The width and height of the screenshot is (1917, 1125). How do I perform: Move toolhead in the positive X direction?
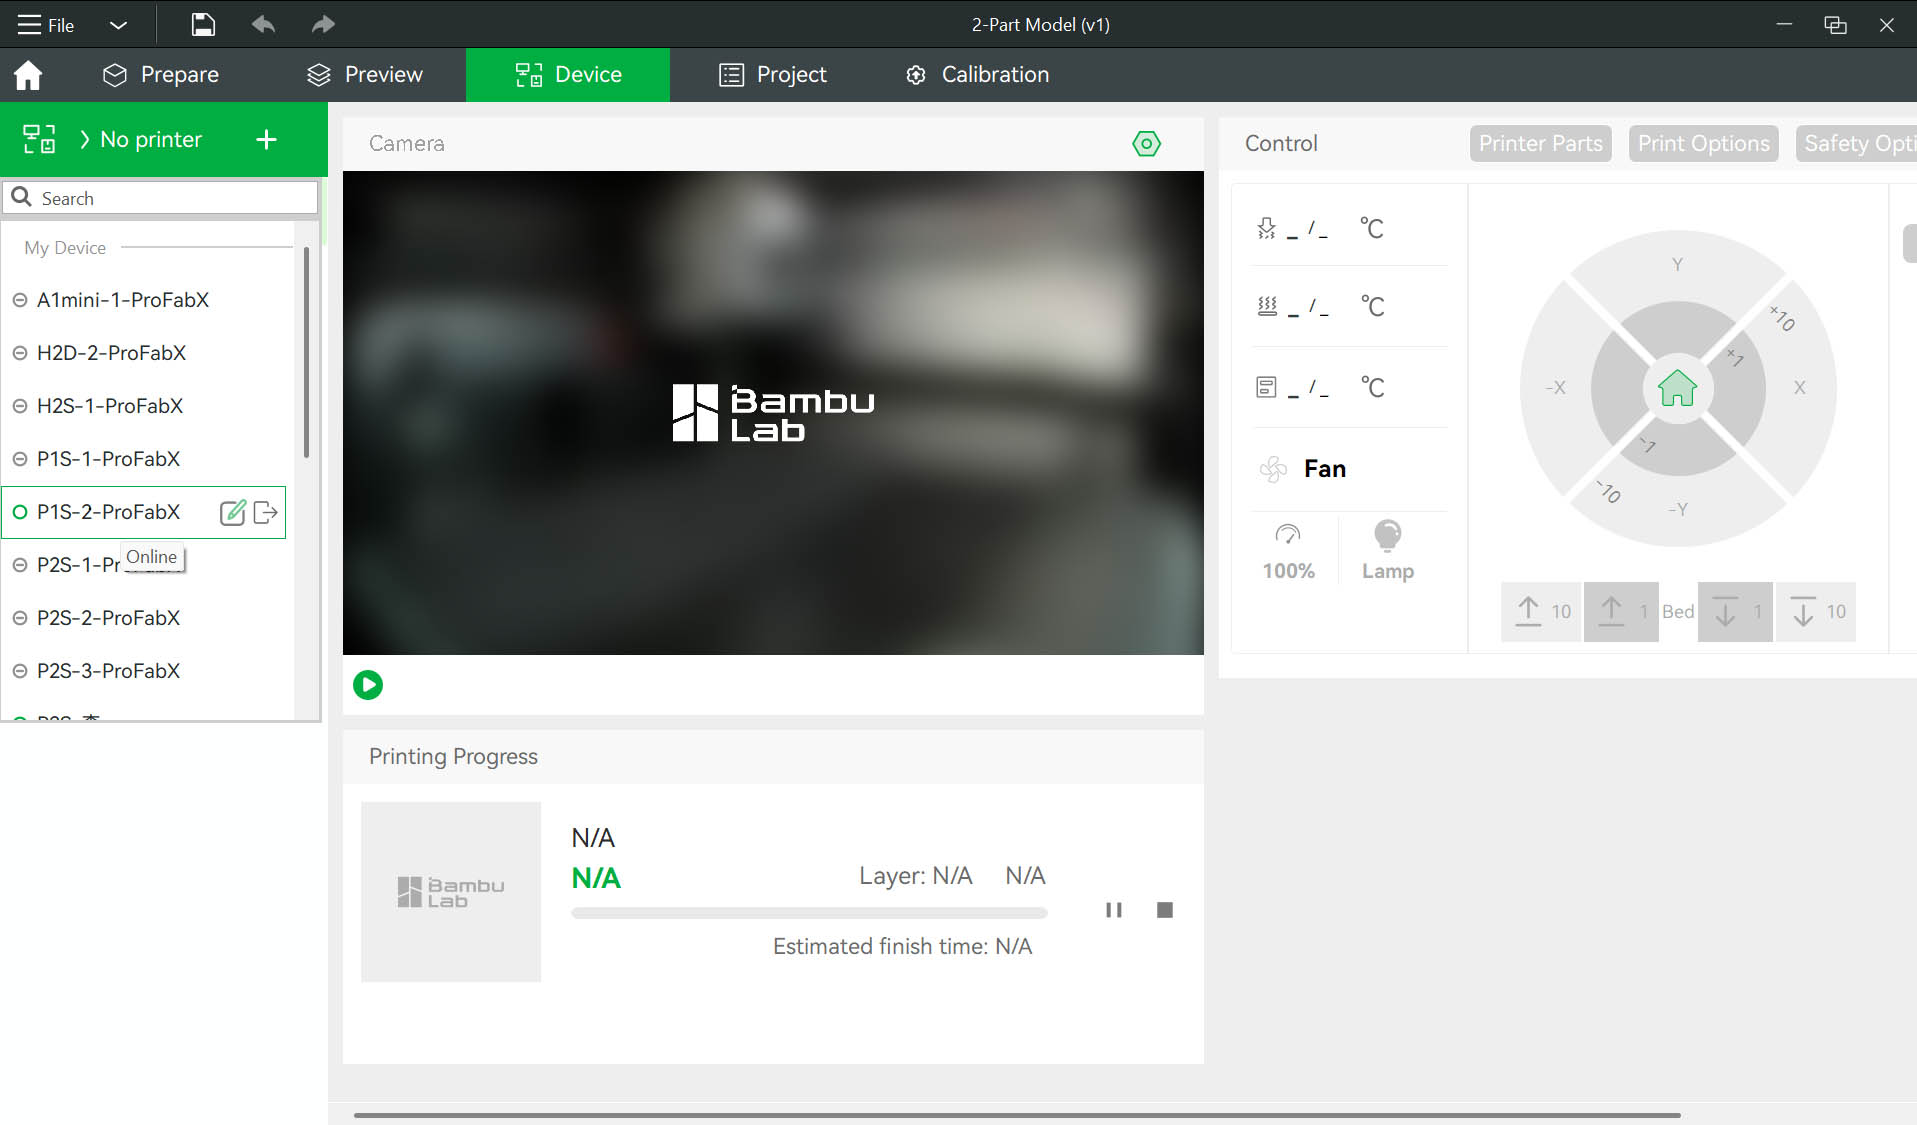tap(1799, 388)
